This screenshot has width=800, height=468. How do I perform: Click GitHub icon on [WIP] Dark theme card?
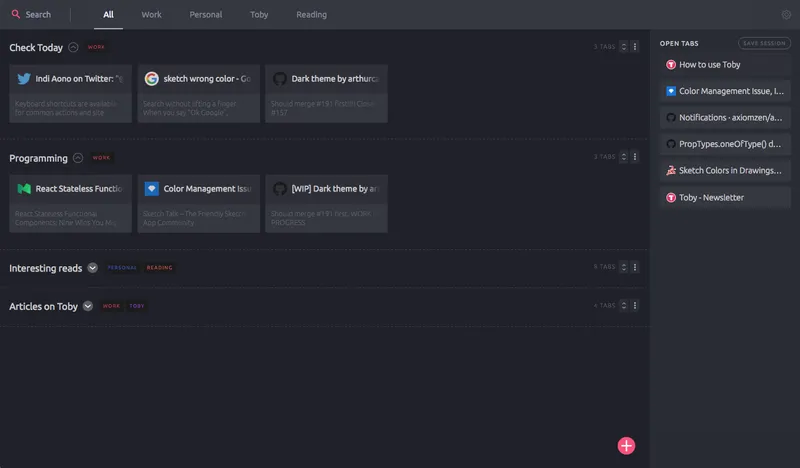(x=280, y=189)
